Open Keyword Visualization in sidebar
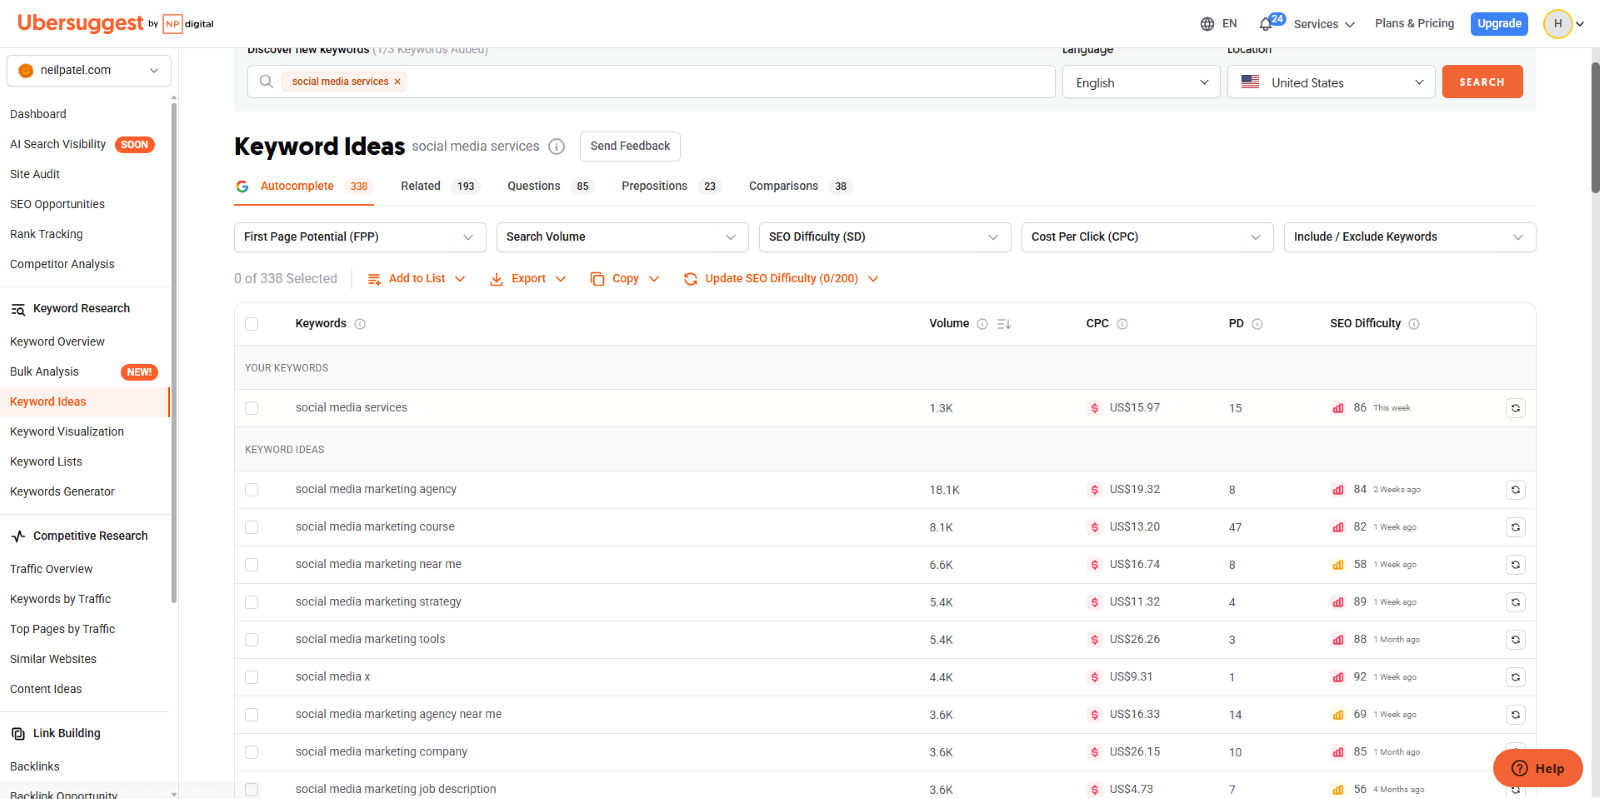 pos(67,432)
